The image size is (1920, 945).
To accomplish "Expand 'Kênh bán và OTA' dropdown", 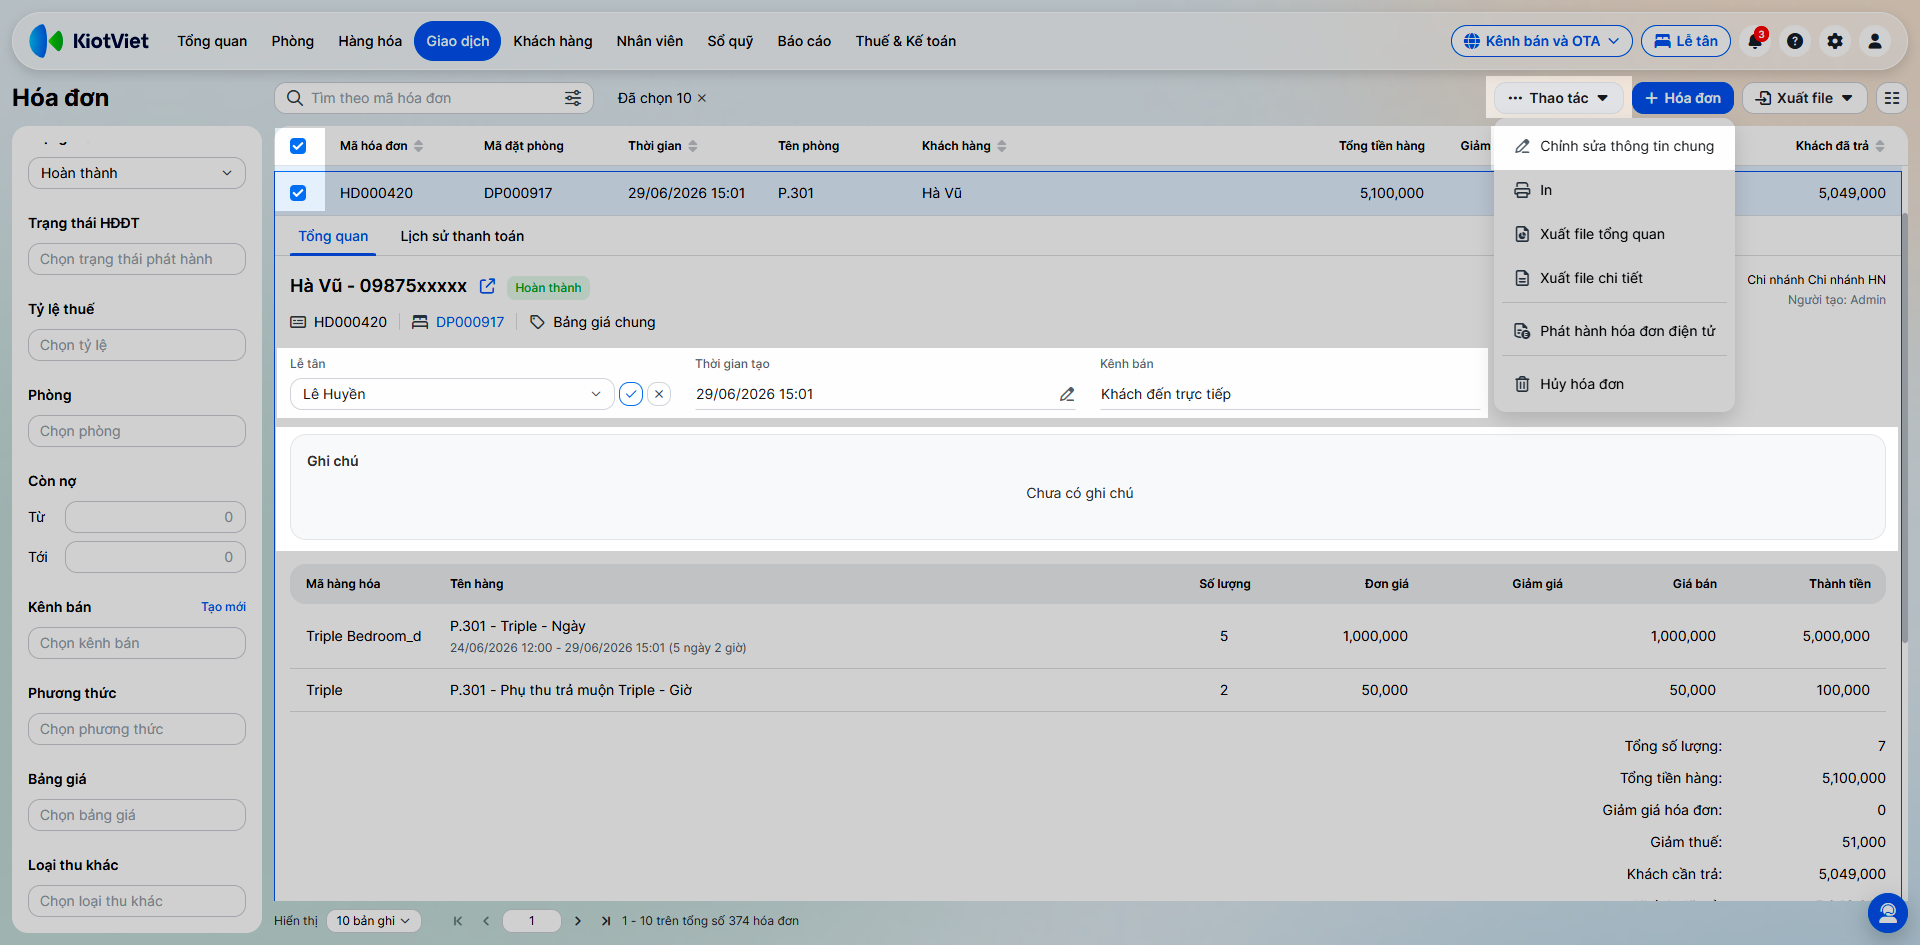I will coord(1541,41).
